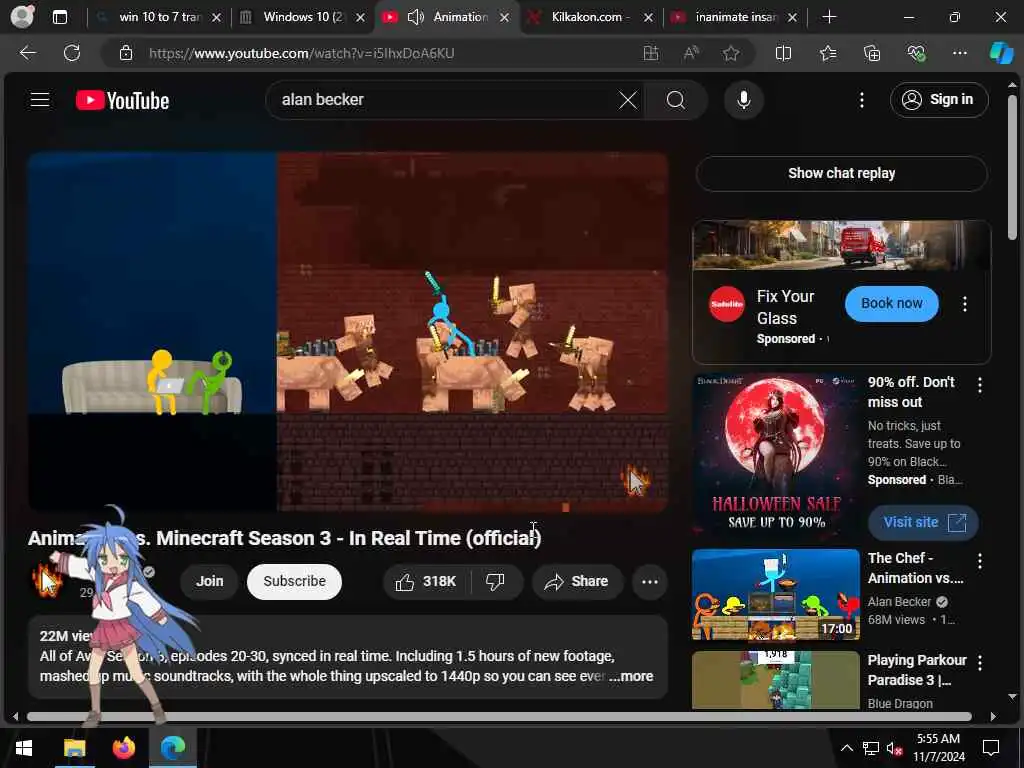Start voice search with the microphone
The image size is (1024, 768).
tap(743, 100)
